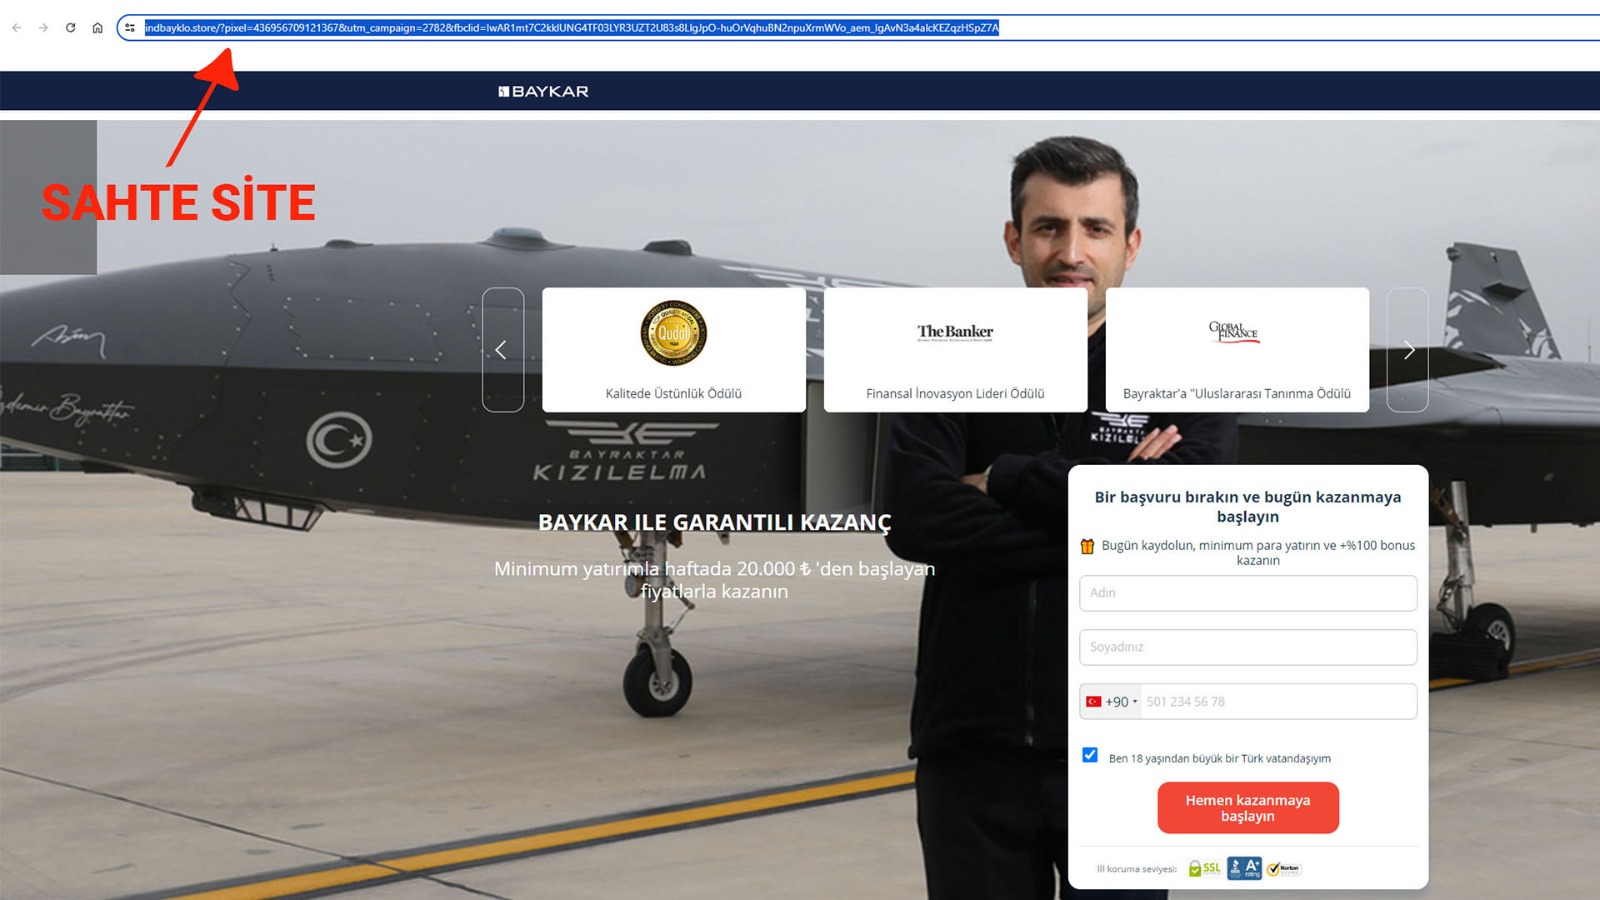Click the Minimum yatırımla haftada 20.000 text
Viewport: 1600px width, 900px height.
tap(714, 580)
